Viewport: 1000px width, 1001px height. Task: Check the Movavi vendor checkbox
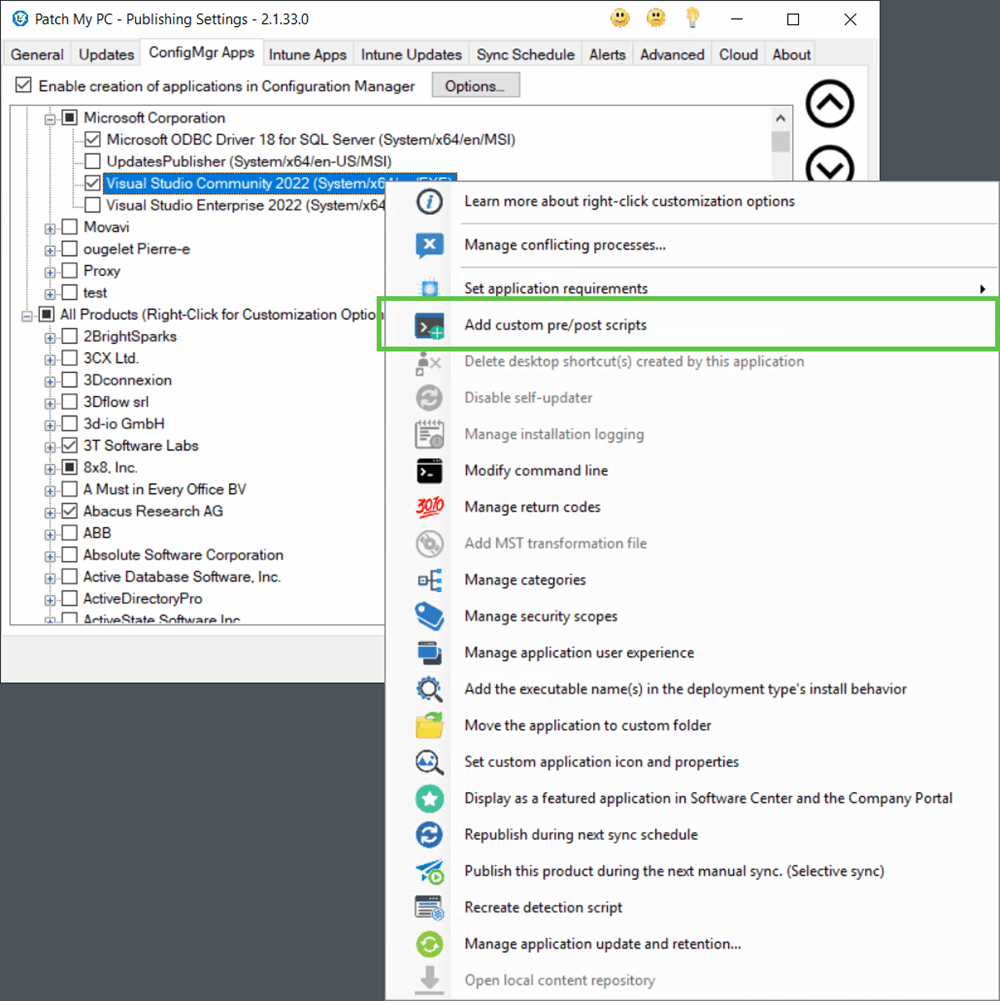[70, 227]
